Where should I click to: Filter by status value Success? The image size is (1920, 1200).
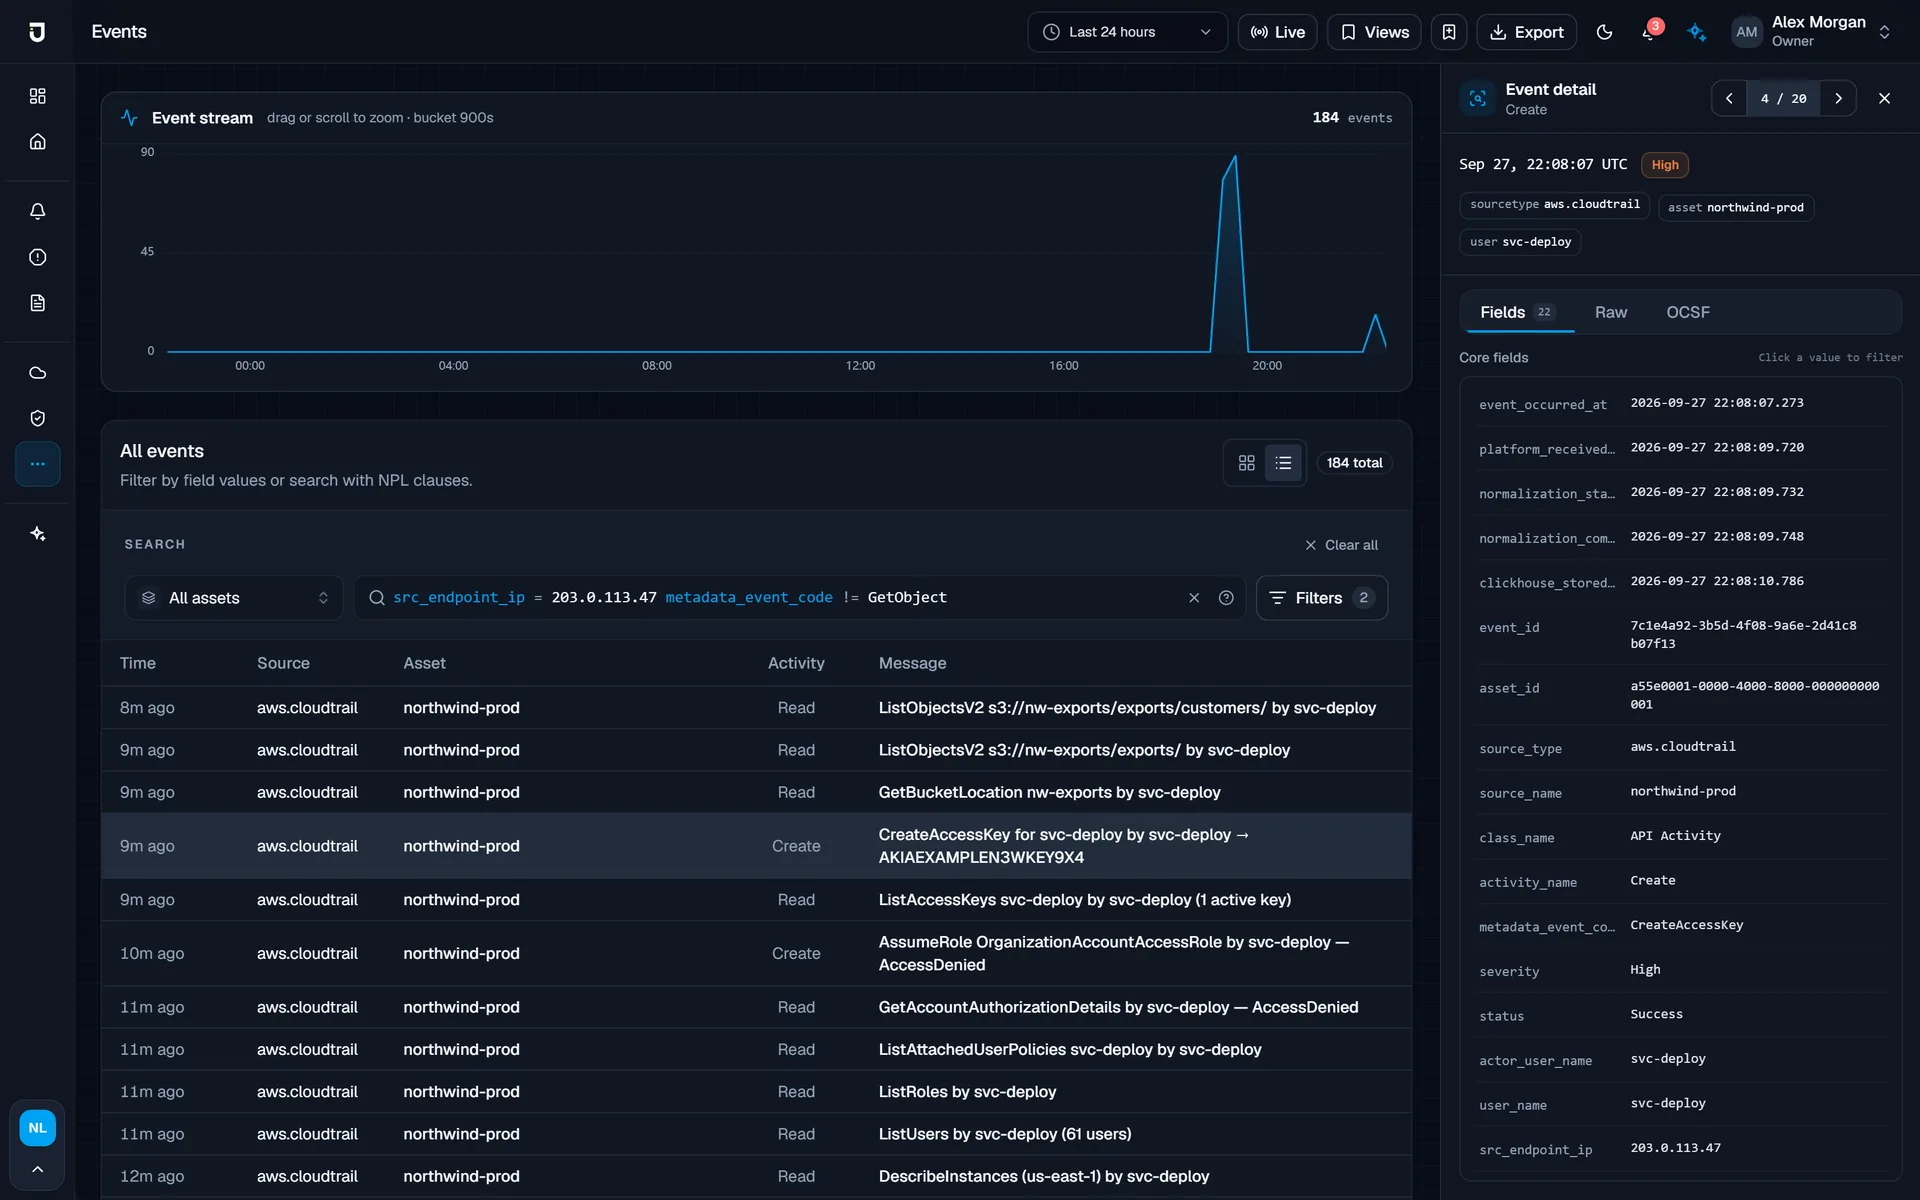click(1656, 1014)
